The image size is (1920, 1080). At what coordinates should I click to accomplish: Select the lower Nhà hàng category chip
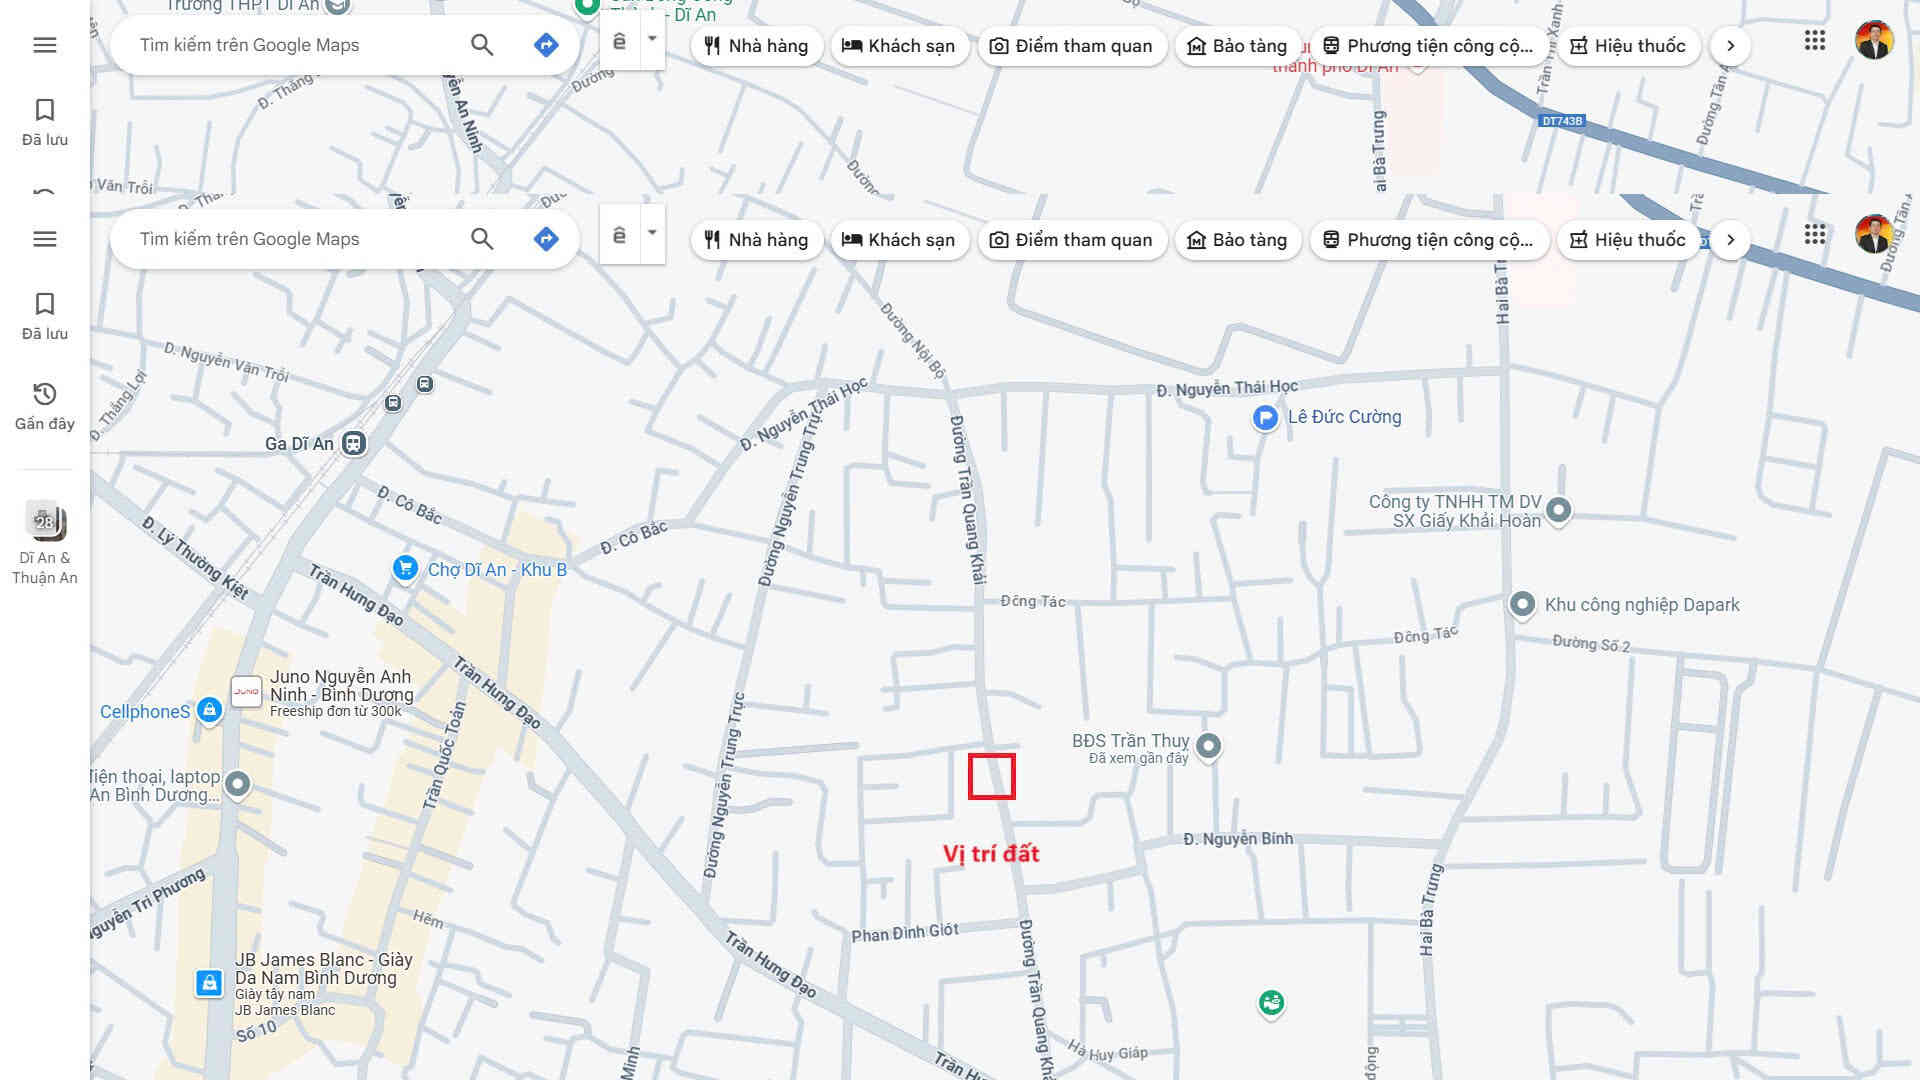point(756,240)
